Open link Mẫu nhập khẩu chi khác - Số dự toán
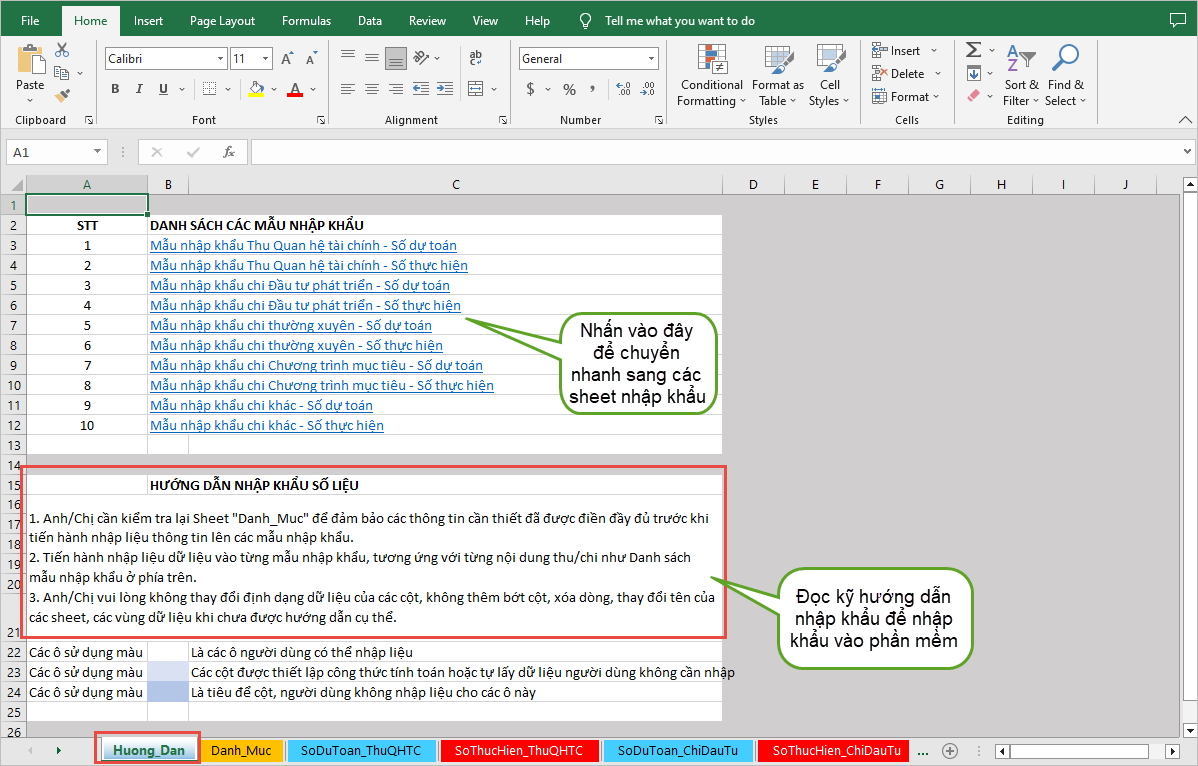The width and height of the screenshot is (1198, 766). (261, 405)
